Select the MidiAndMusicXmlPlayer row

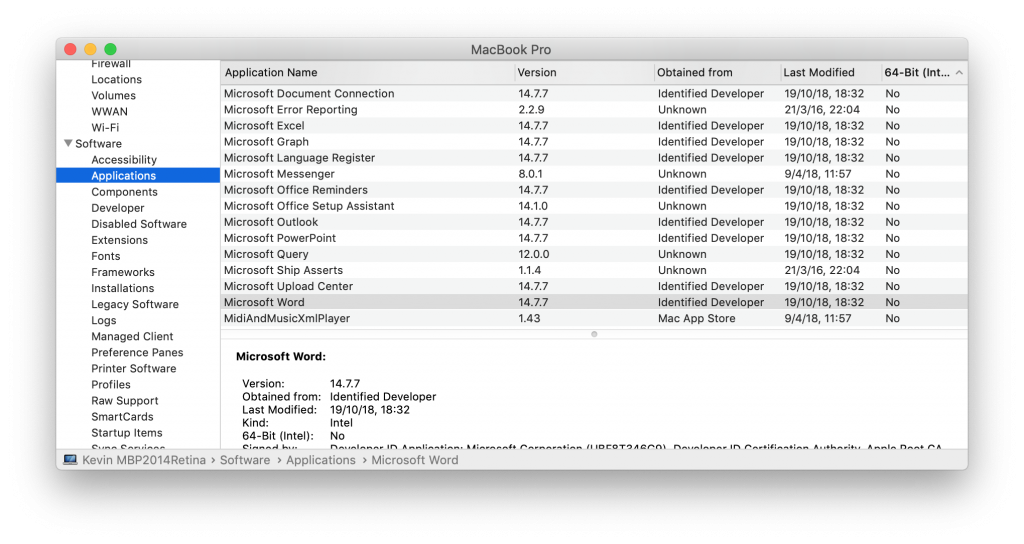594,319
